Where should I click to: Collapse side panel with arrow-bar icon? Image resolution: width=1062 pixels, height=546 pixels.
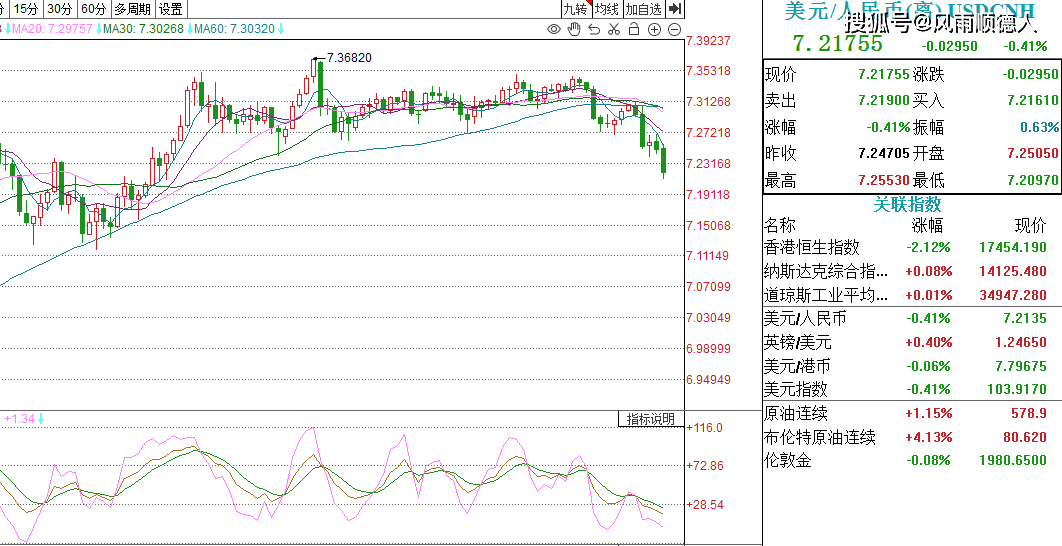tap(675, 9)
